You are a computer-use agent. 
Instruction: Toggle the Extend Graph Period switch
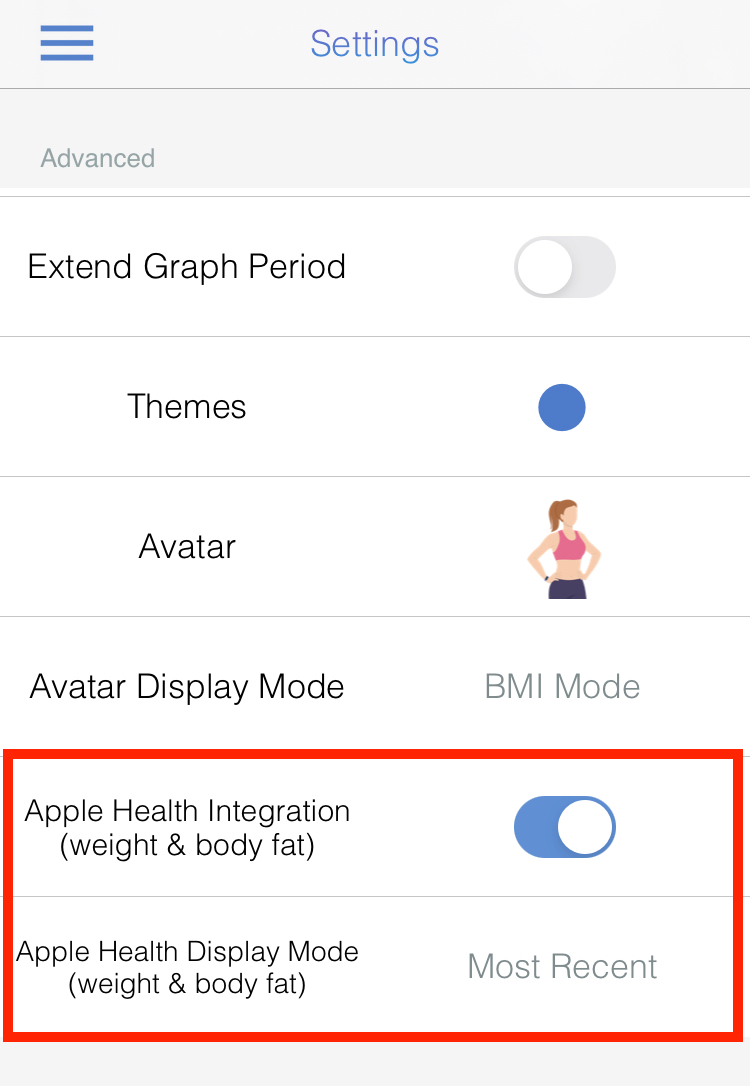click(564, 267)
